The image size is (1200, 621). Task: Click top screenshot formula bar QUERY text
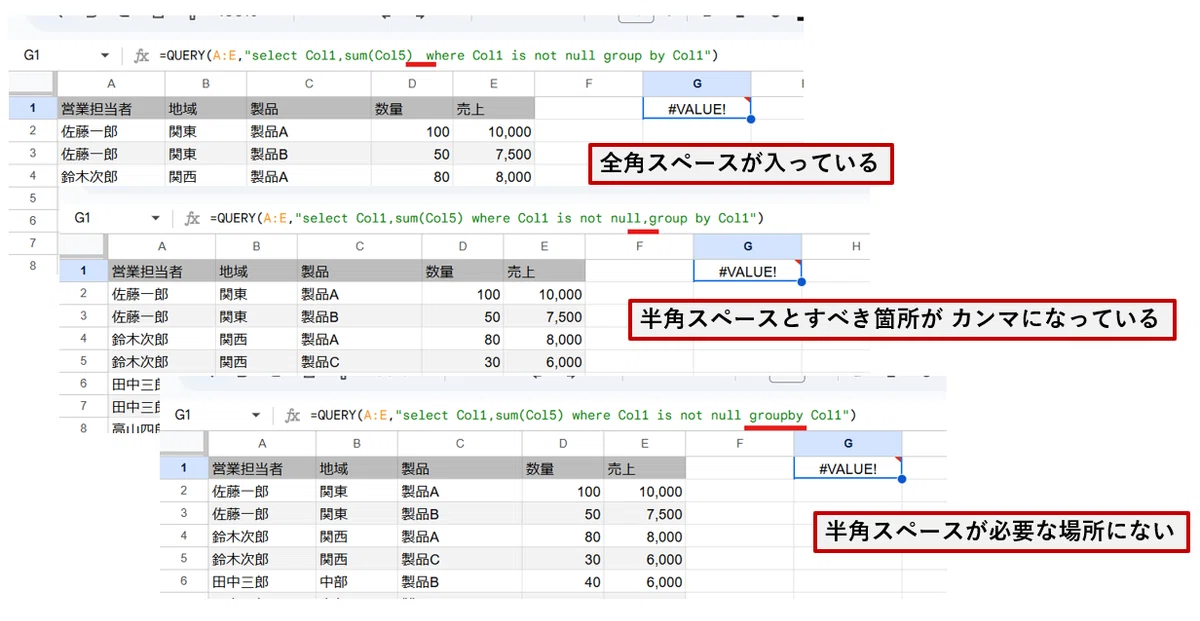pos(439,56)
